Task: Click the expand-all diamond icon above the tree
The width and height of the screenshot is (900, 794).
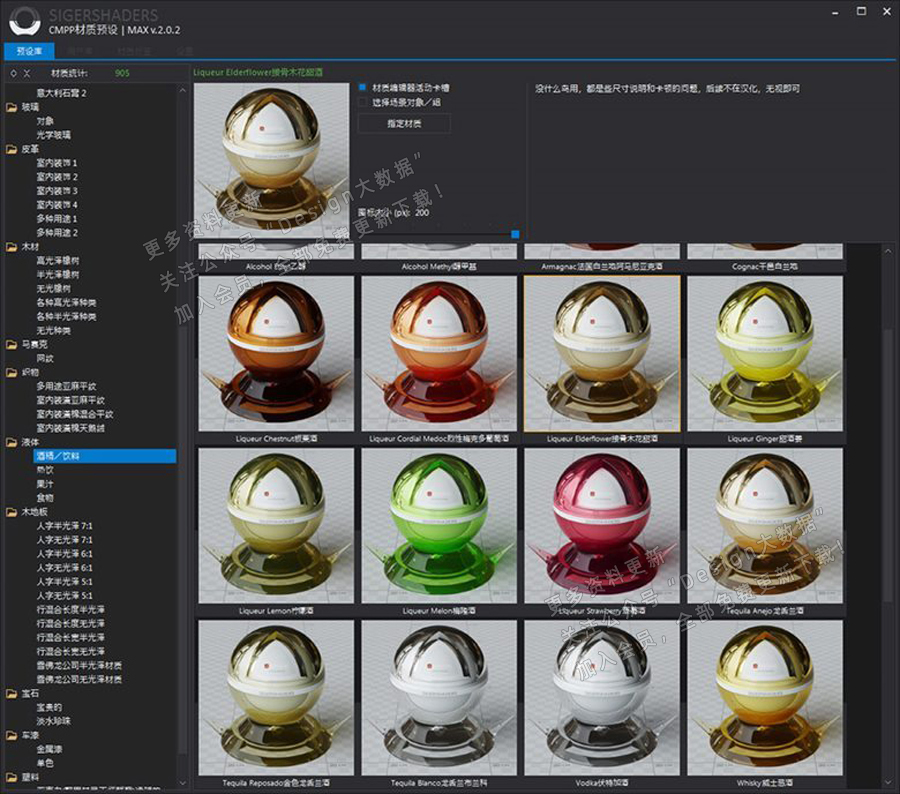Action: pyautogui.click(x=12, y=73)
